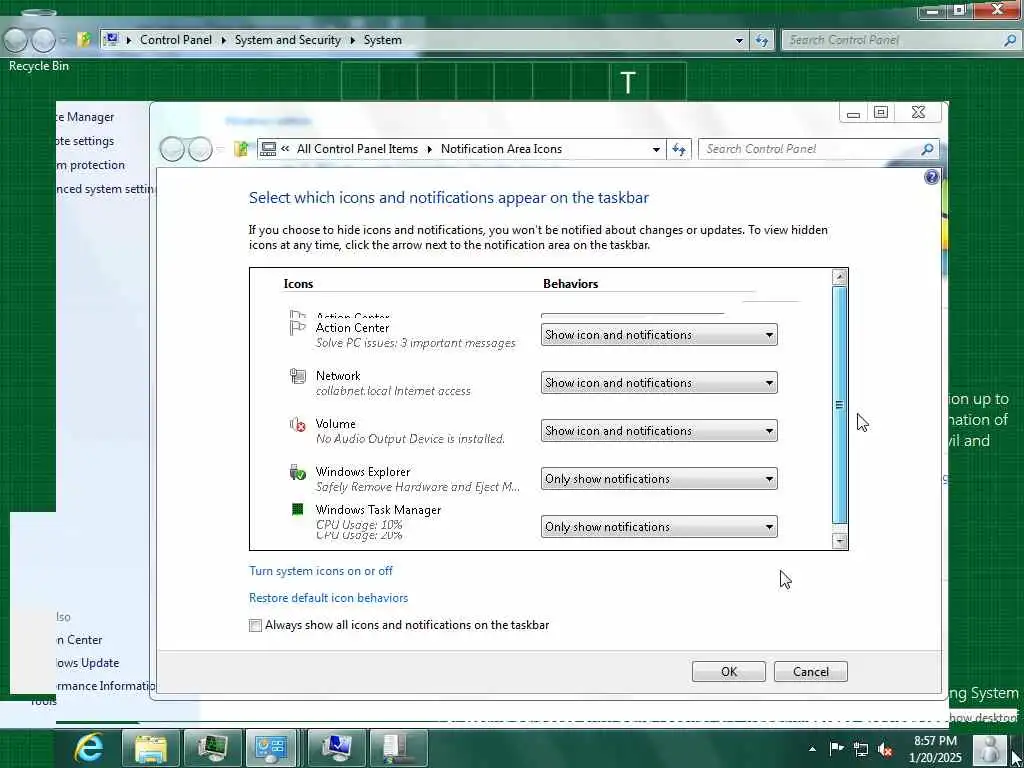Click Advanced system settings link
The height and width of the screenshot is (768, 1024).
[x=106, y=189]
